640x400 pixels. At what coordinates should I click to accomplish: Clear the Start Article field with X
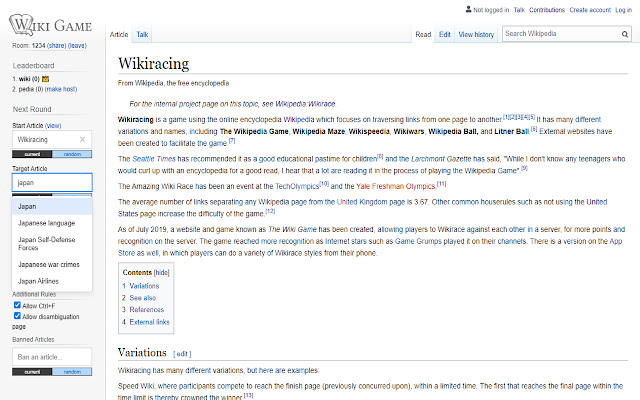(x=82, y=140)
